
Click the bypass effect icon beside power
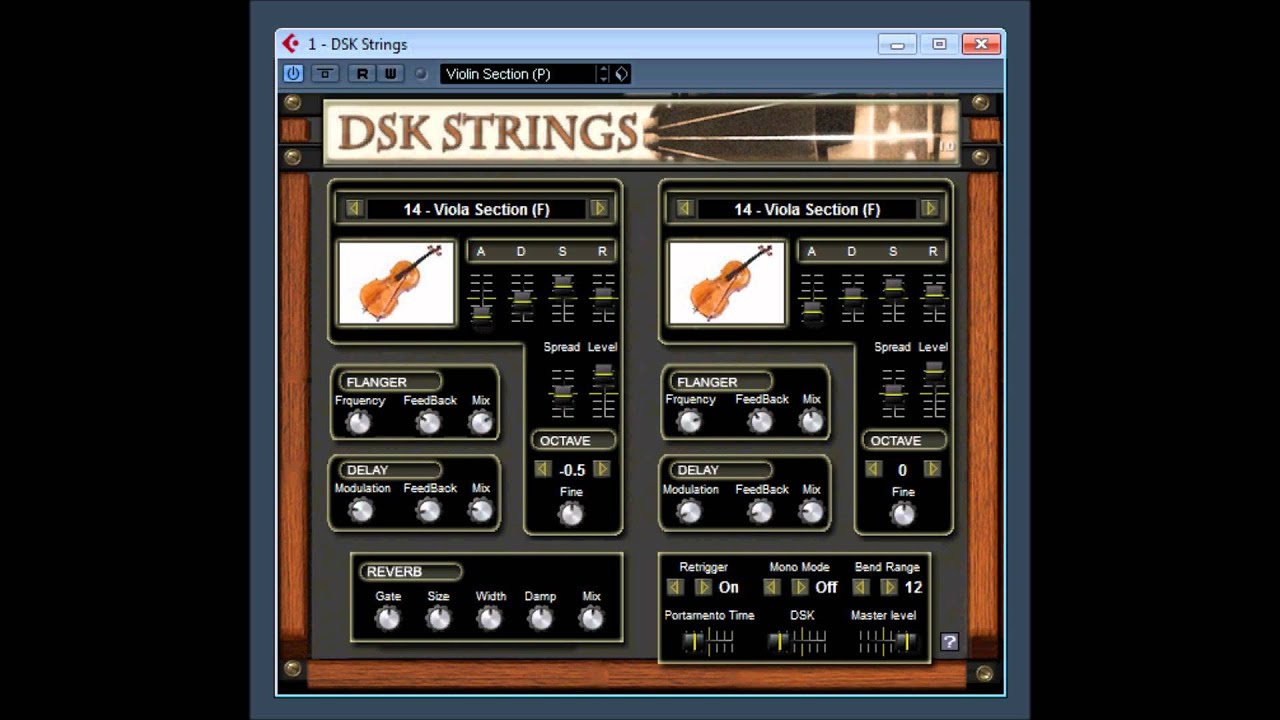coord(325,73)
